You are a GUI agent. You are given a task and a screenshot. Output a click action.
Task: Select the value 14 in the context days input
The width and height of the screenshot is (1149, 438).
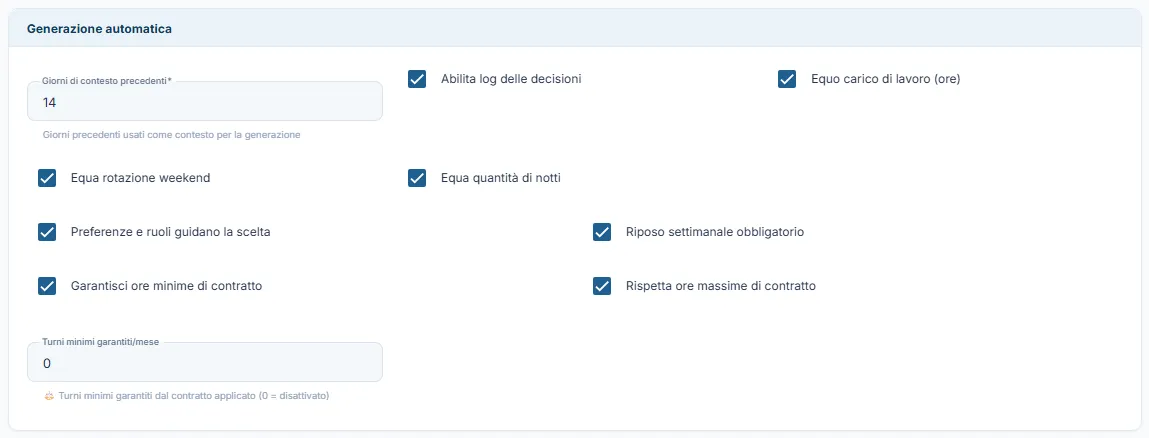pos(50,103)
